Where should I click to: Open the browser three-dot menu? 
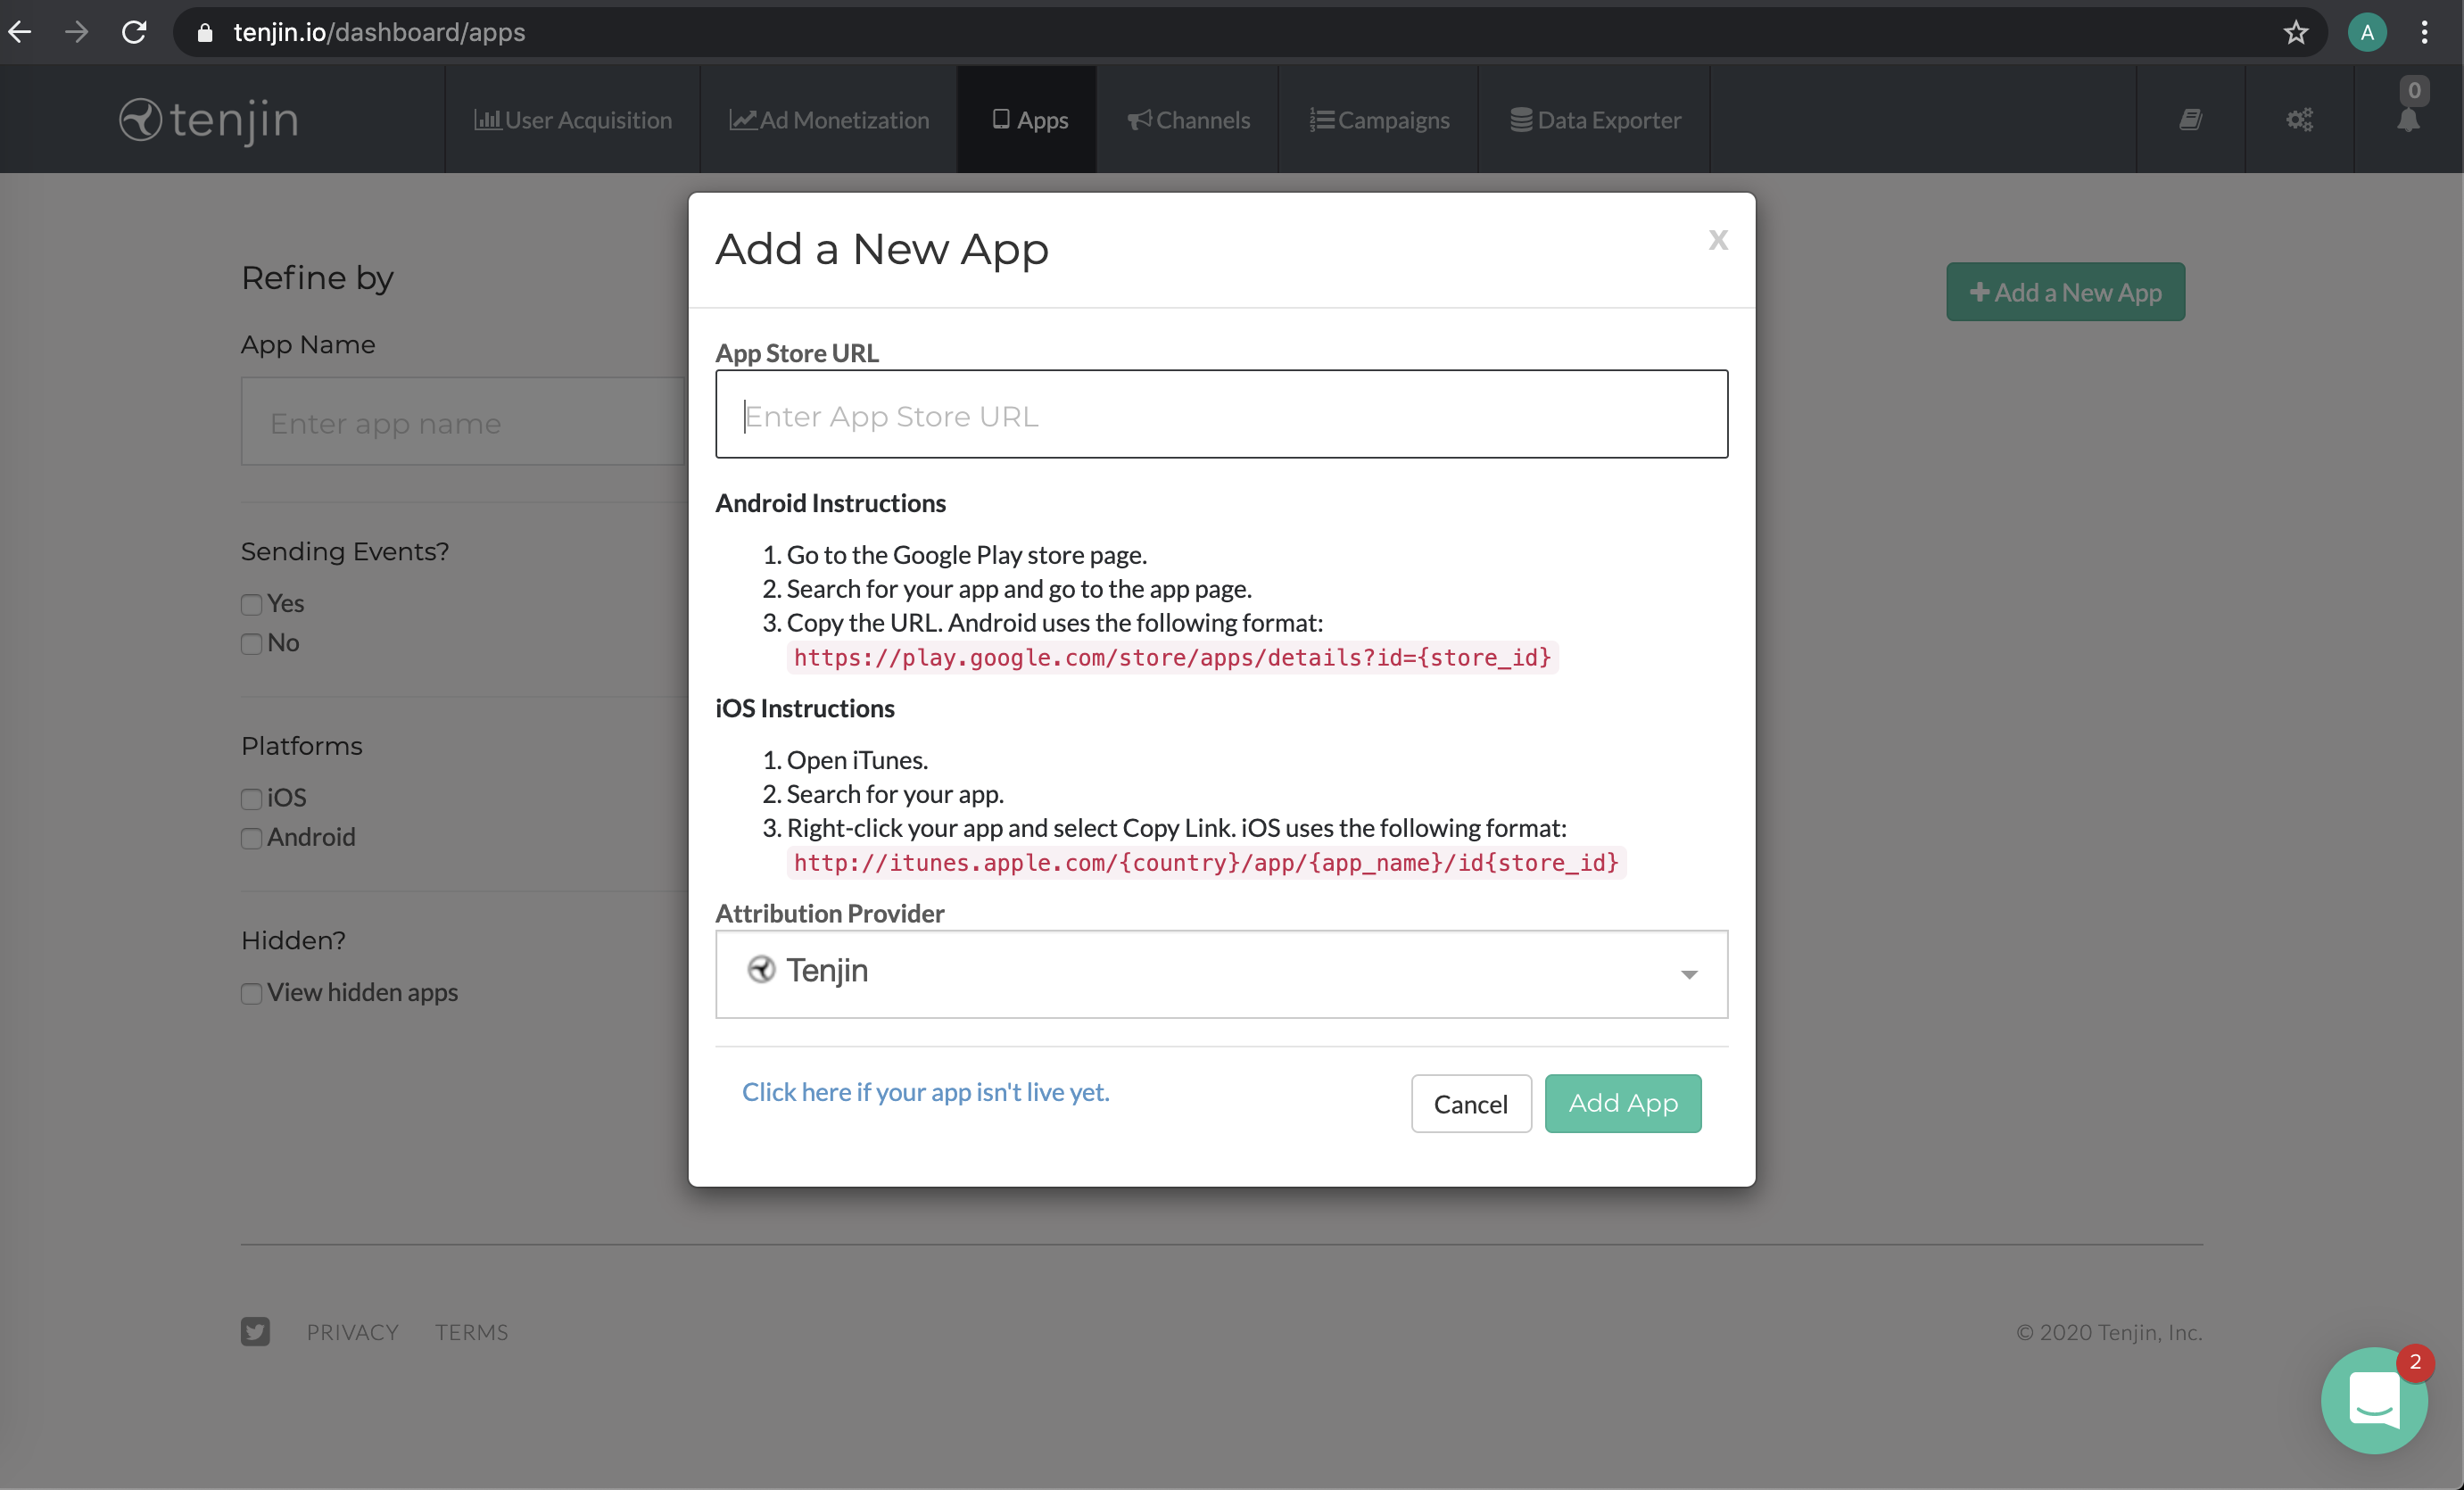click(x=2424, y=32)
